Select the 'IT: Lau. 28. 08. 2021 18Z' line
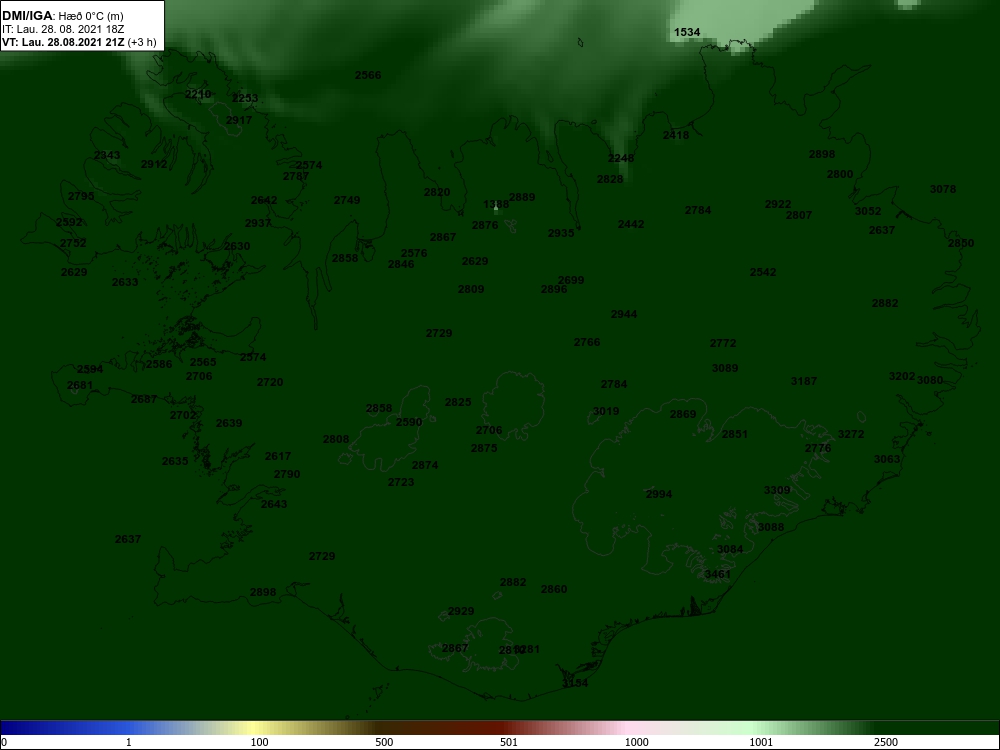Screen dimensions: 1000x750 point(62,29)
